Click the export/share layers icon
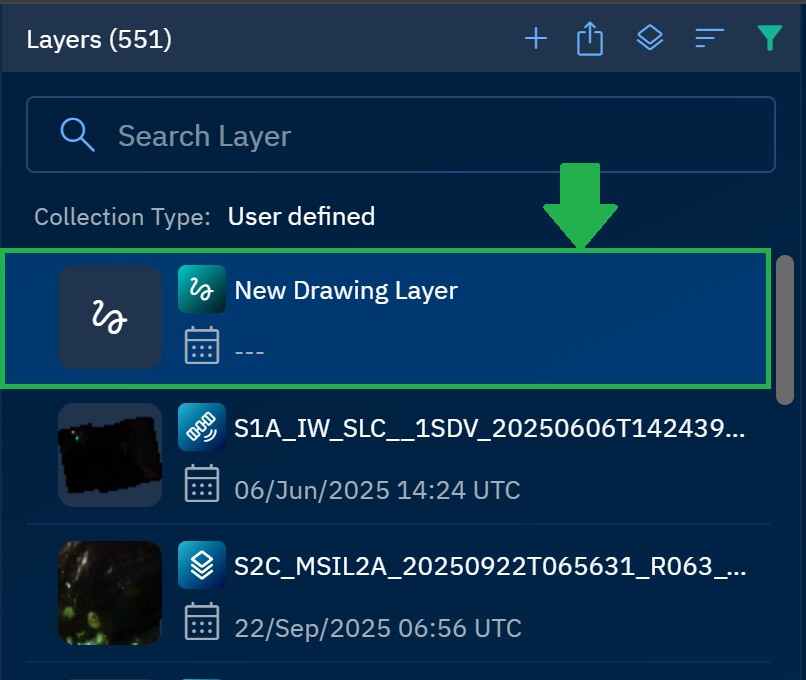 point(590,39)
